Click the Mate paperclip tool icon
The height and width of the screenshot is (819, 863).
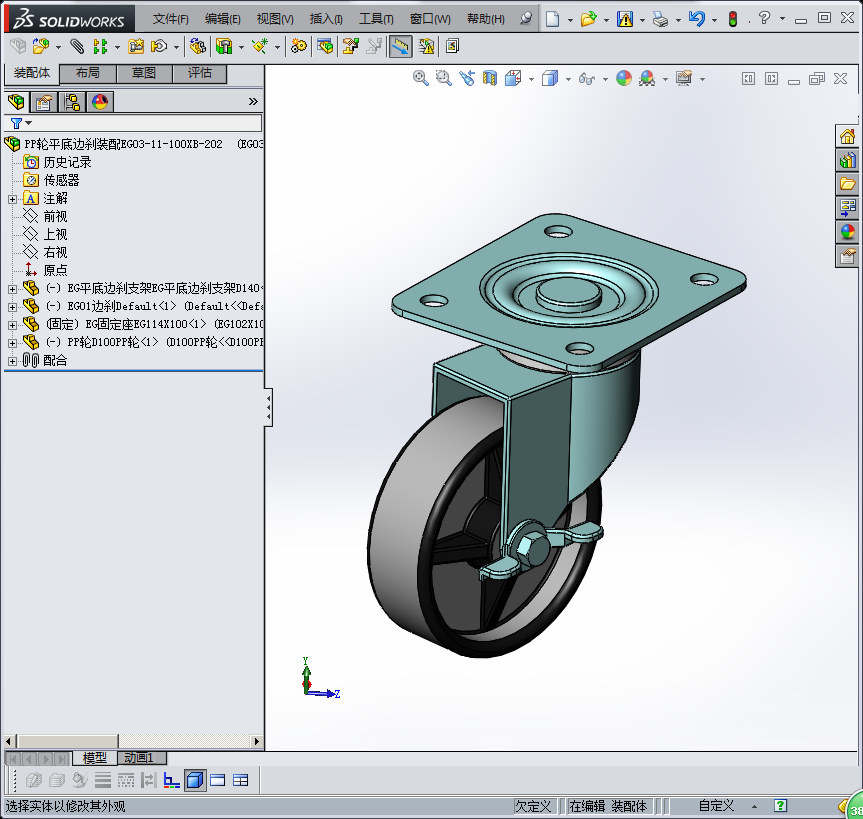(77, 46)
